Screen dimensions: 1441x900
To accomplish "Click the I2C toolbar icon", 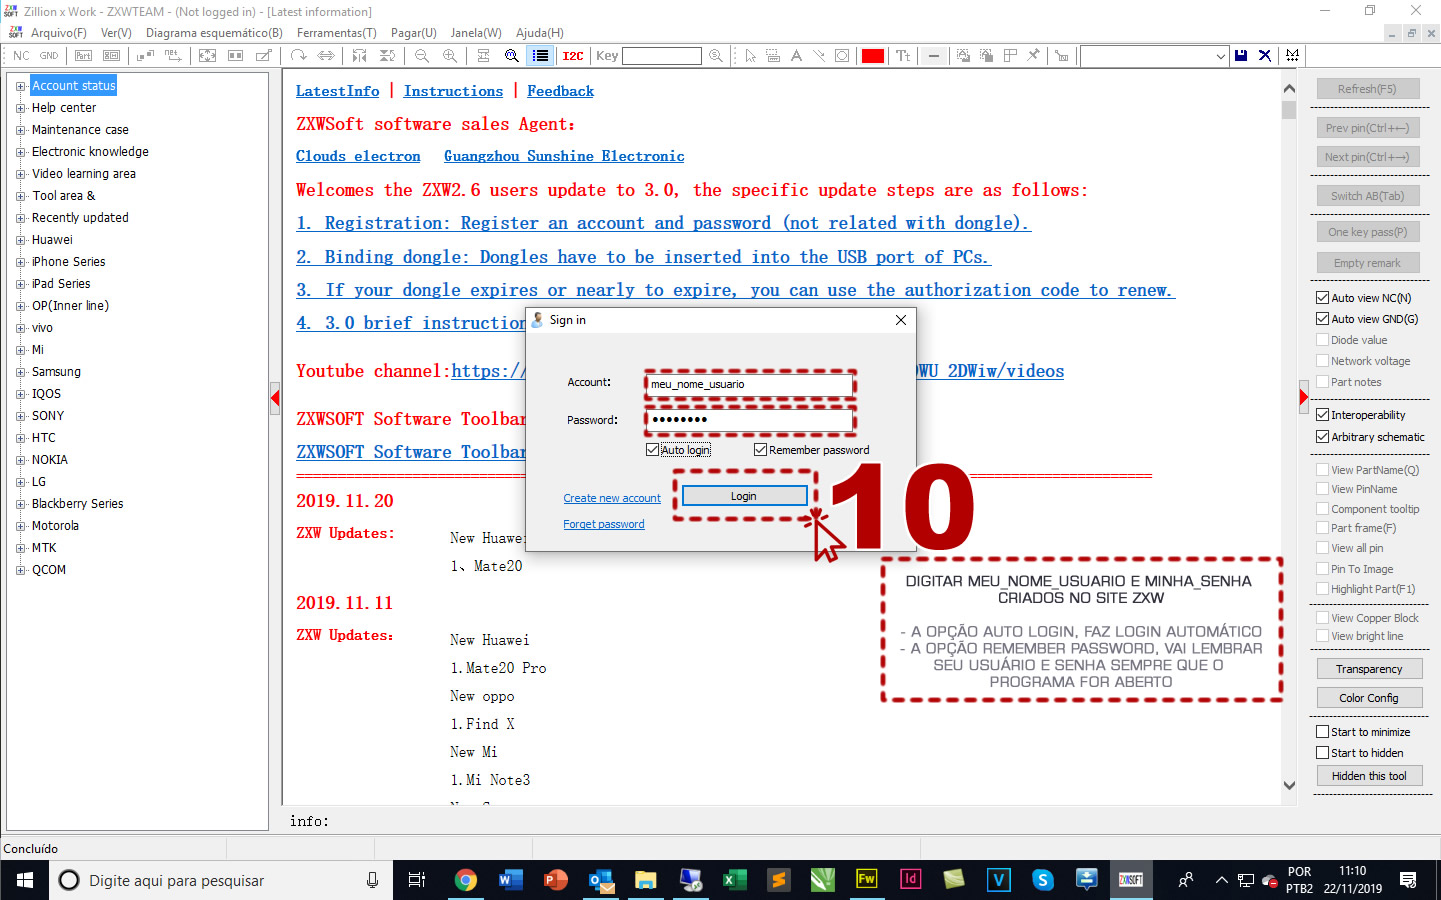I will click(572, 56).
